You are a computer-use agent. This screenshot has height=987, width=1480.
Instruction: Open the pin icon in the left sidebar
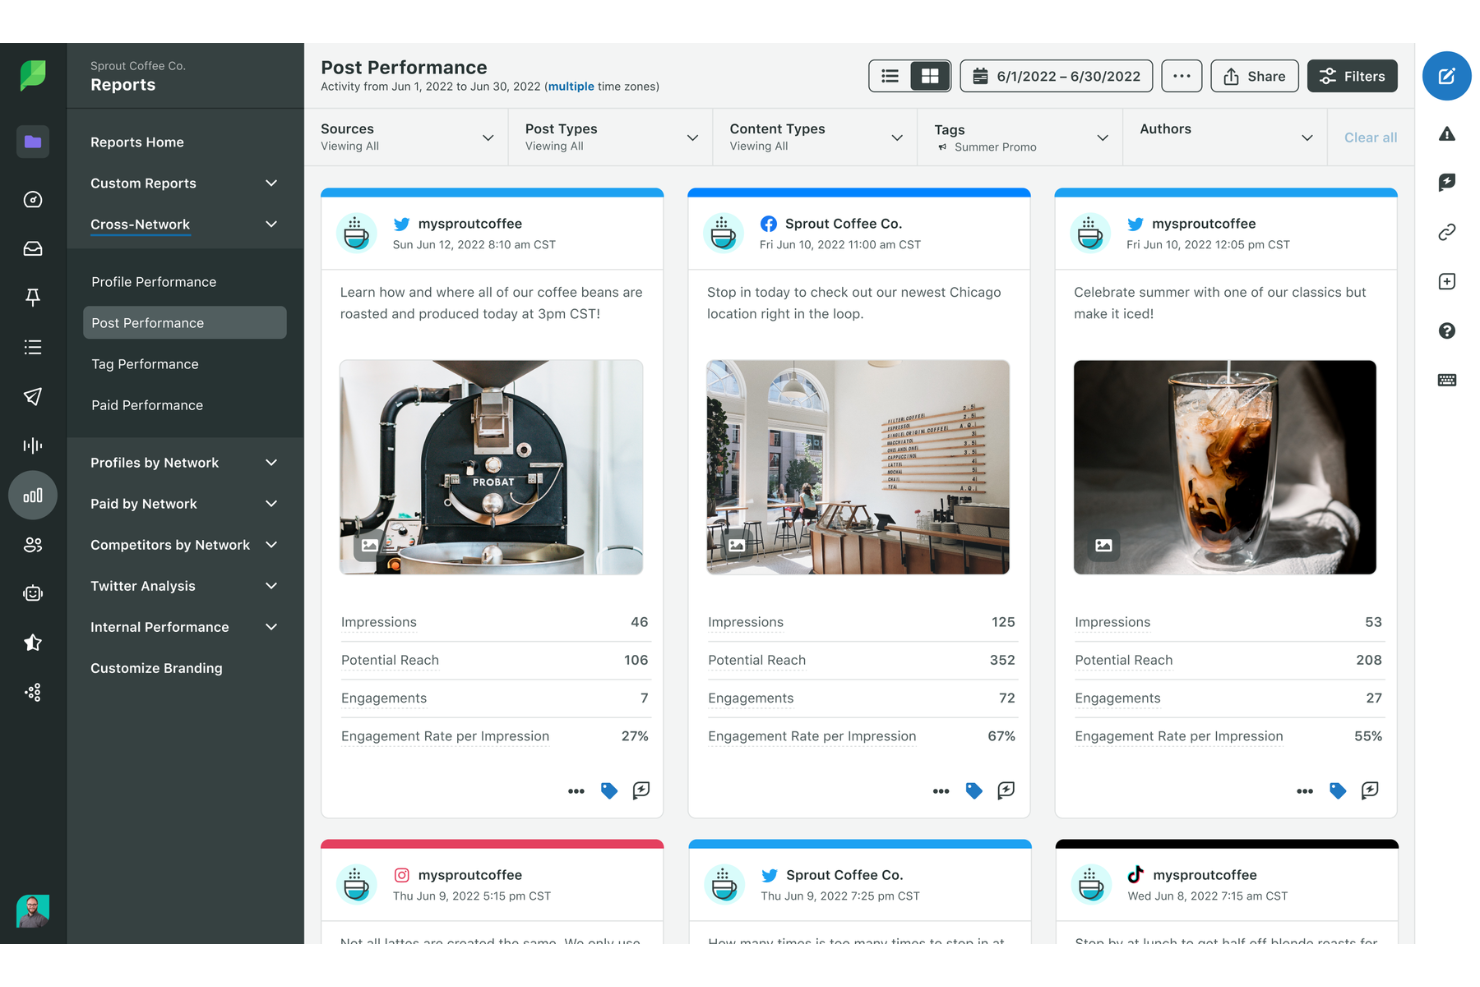(33, 297)
